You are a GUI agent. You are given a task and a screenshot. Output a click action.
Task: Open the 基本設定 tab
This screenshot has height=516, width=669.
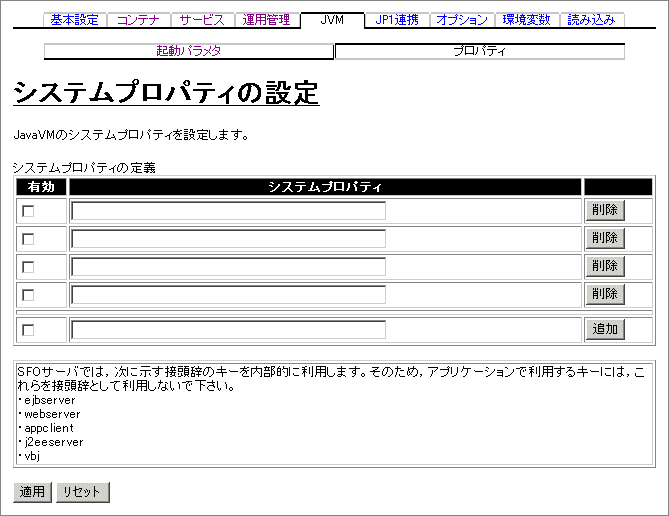click(75, 20)
